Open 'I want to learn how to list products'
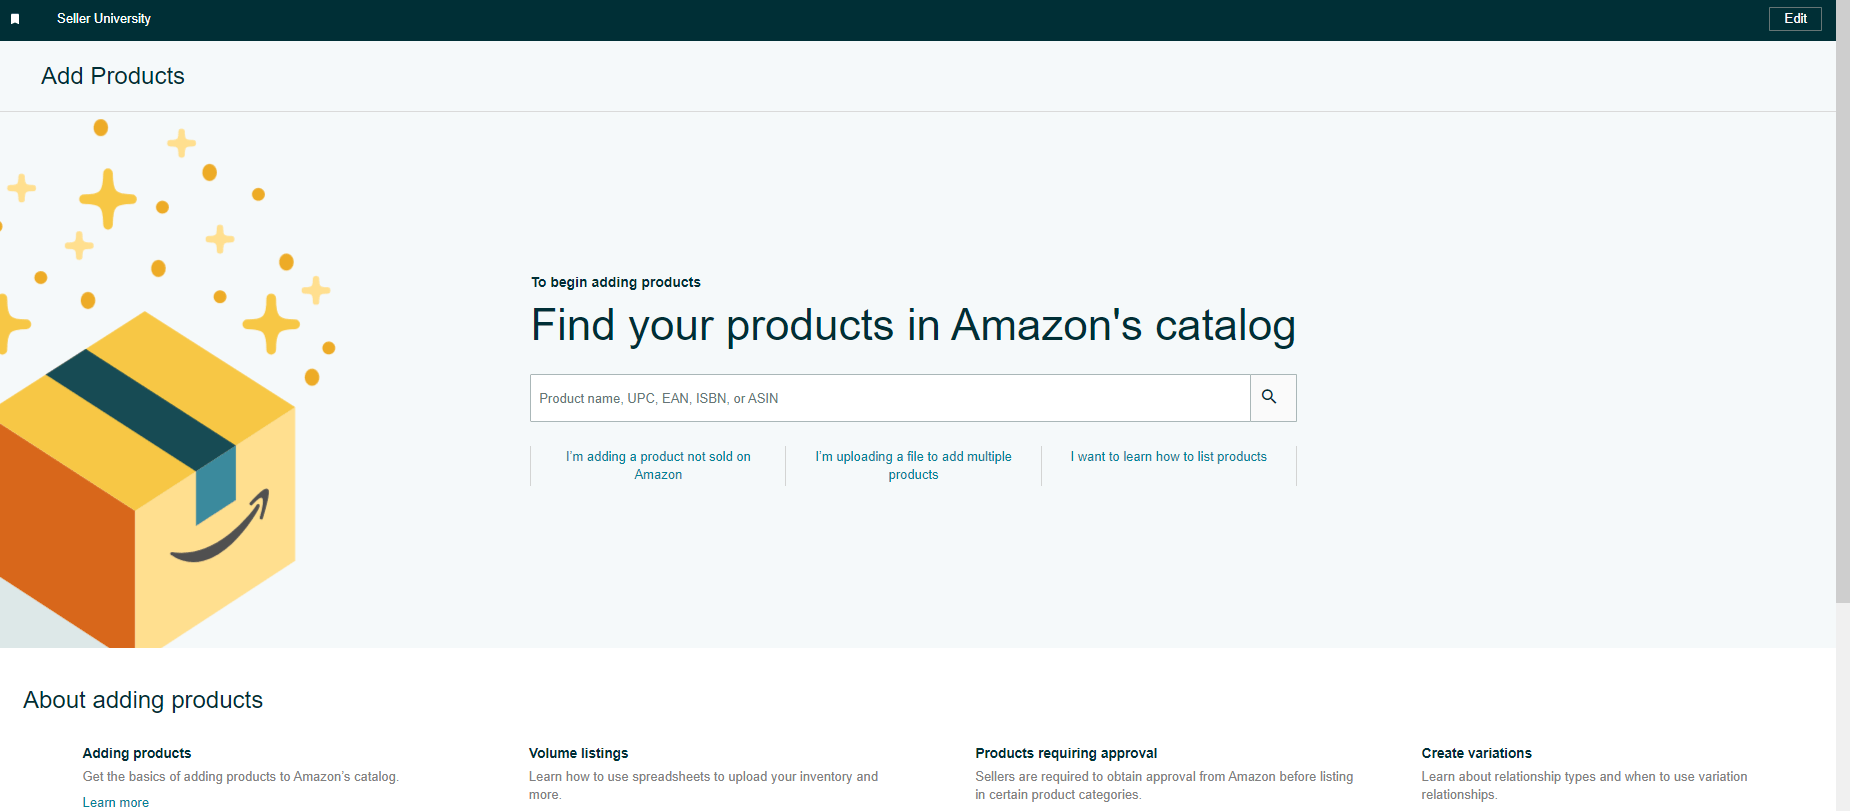The image size is (1850, 811). tap(1168, 457)
